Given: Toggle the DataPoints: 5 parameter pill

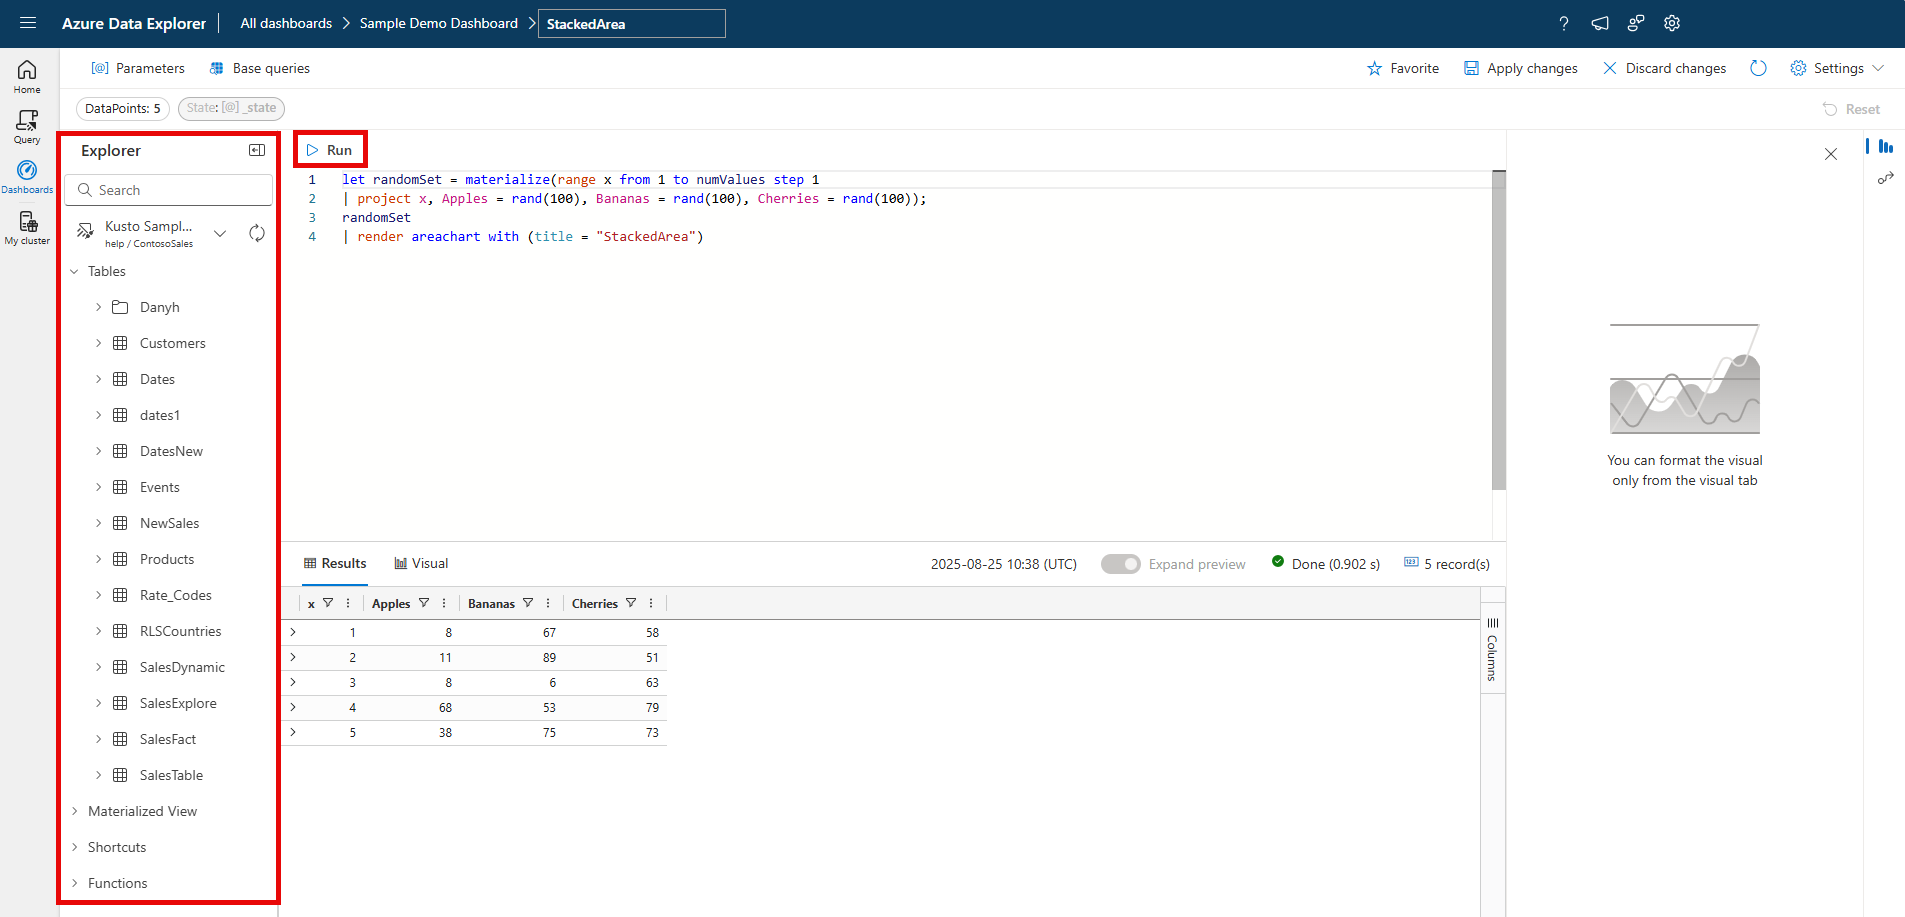Looking at the screenshot, I should point(122,108).
